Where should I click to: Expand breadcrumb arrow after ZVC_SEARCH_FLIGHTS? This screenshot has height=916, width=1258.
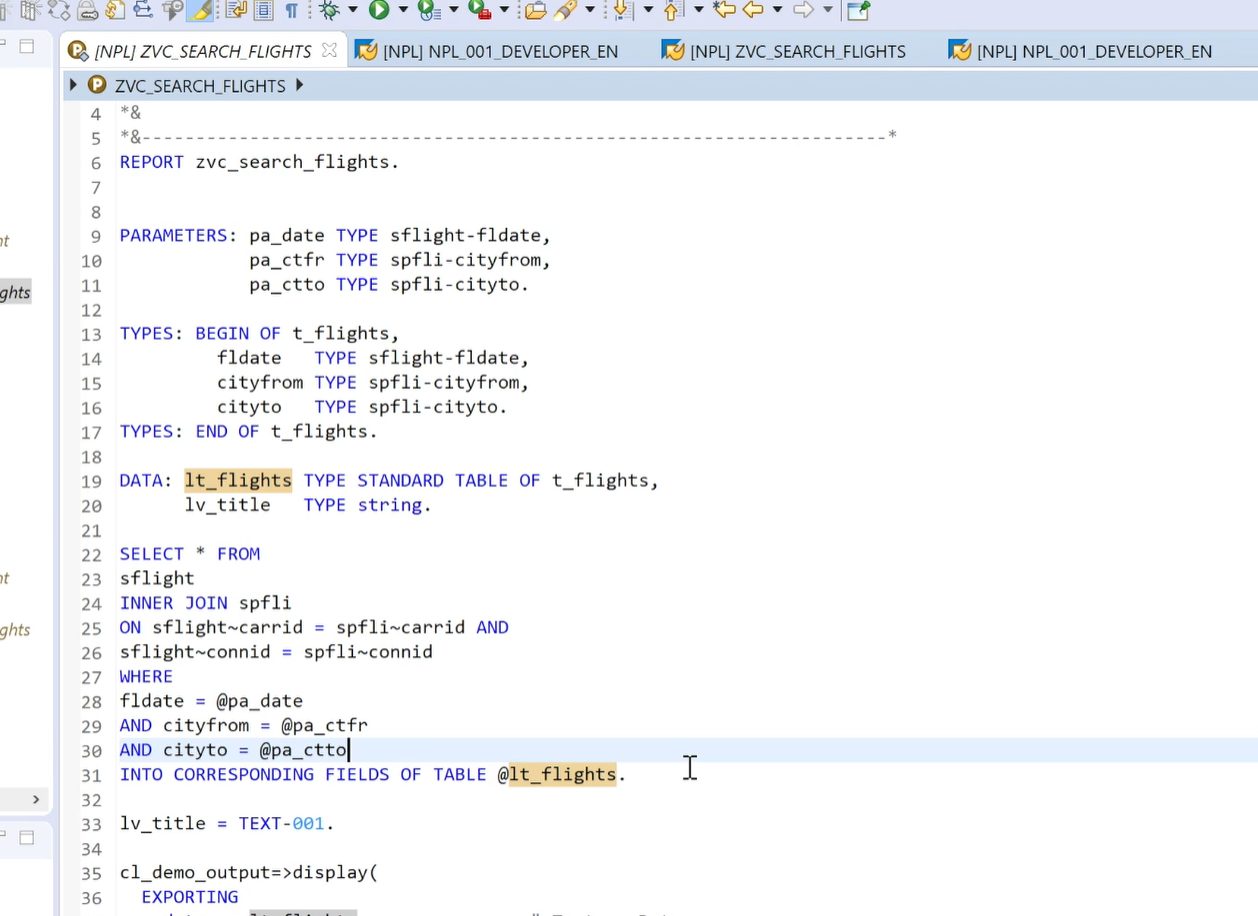point(298,86)
